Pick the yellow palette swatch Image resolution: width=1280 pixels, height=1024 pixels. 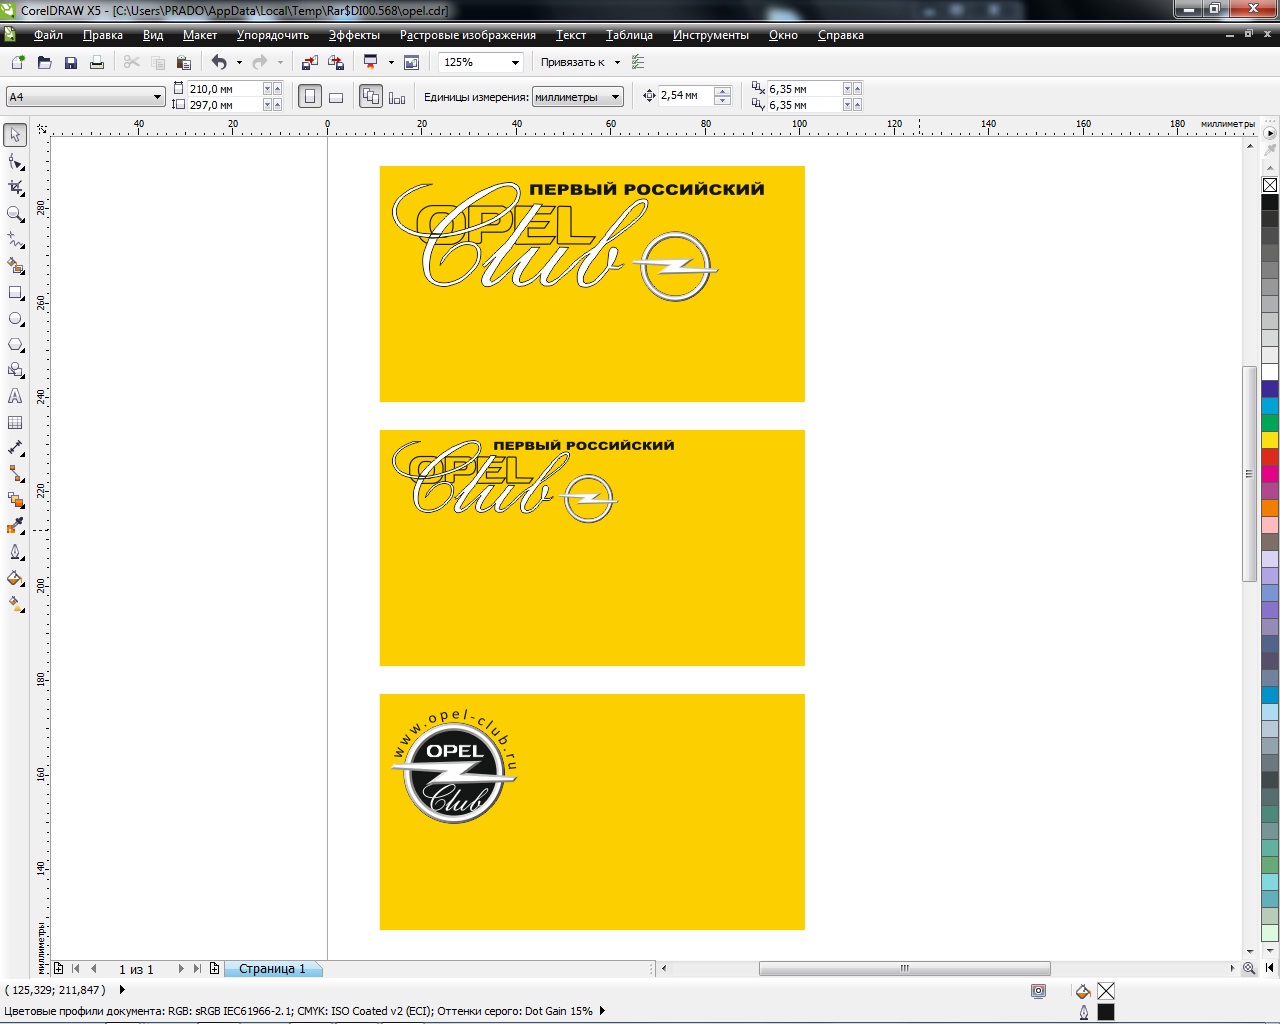coord(1270,439)
